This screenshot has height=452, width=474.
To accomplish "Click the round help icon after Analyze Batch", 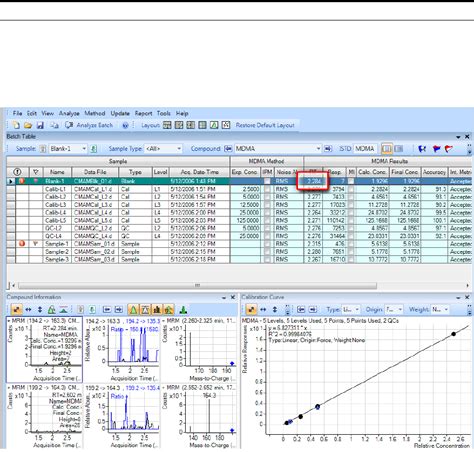I will click(125, 125).
